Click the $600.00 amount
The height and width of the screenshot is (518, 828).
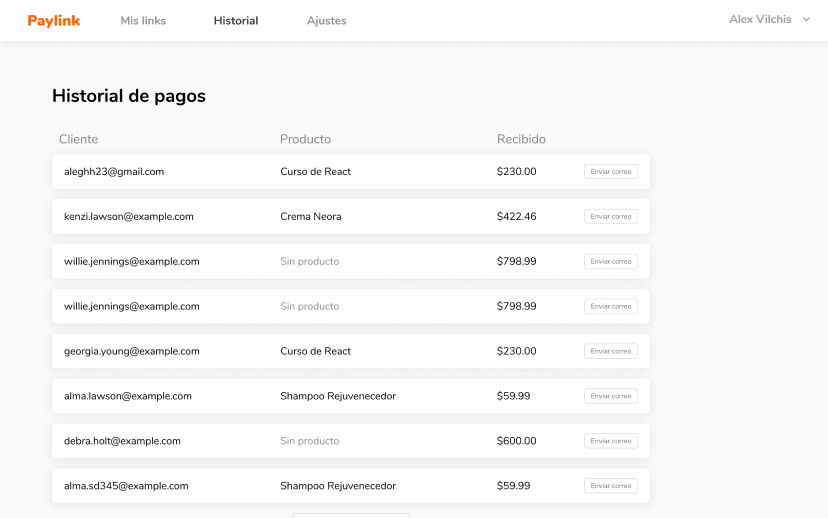[x=516, y=441]
